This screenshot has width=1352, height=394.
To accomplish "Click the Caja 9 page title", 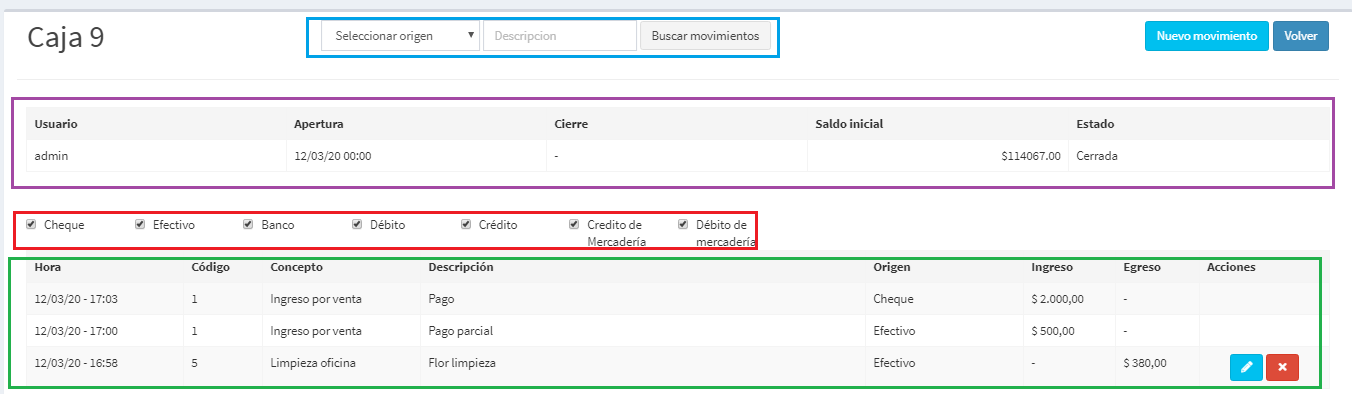I will pyautogui.click(x=66, y=37).
